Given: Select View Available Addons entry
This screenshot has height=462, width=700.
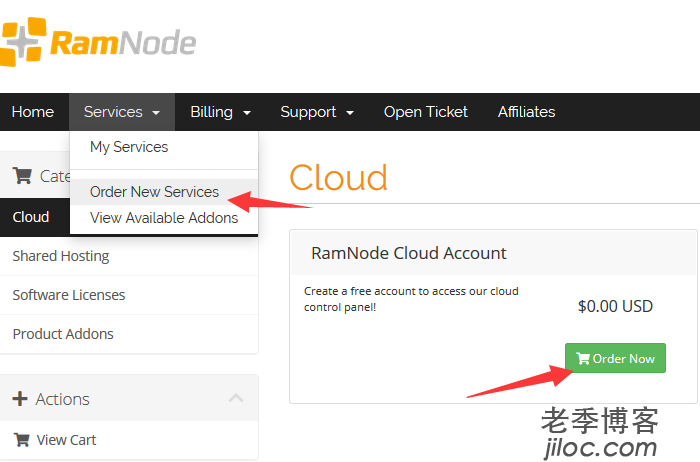Looking at the screenshot, I should pyautogui.click(x=164, y=218).
